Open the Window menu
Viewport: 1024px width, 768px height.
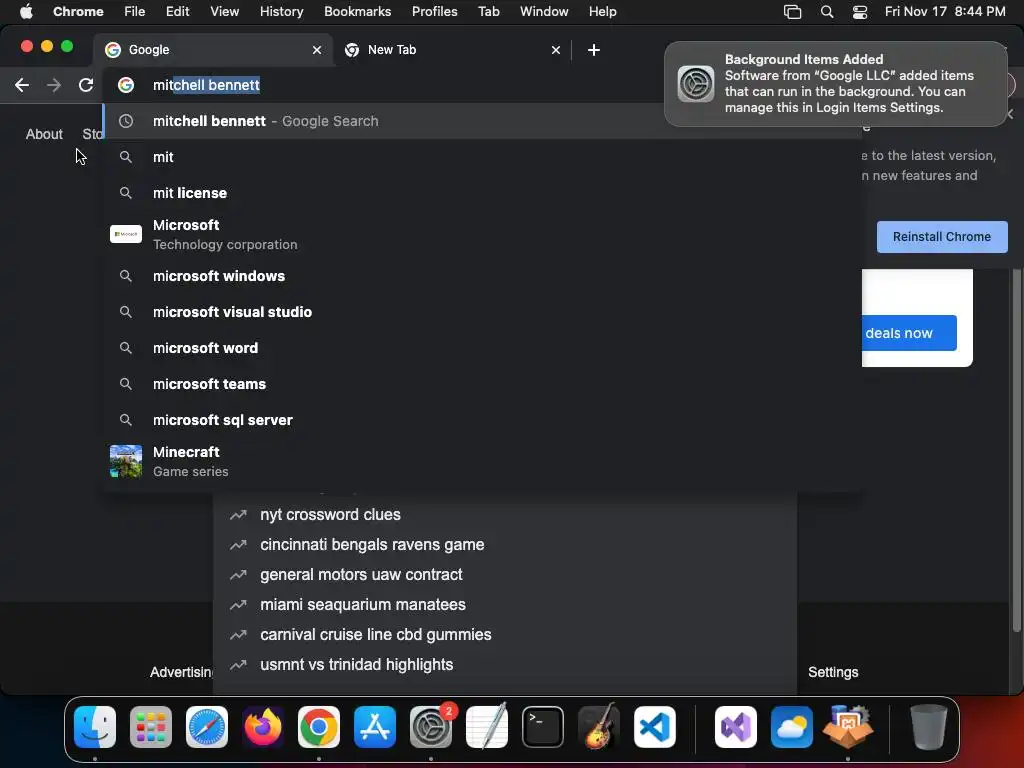pos(544,11)
